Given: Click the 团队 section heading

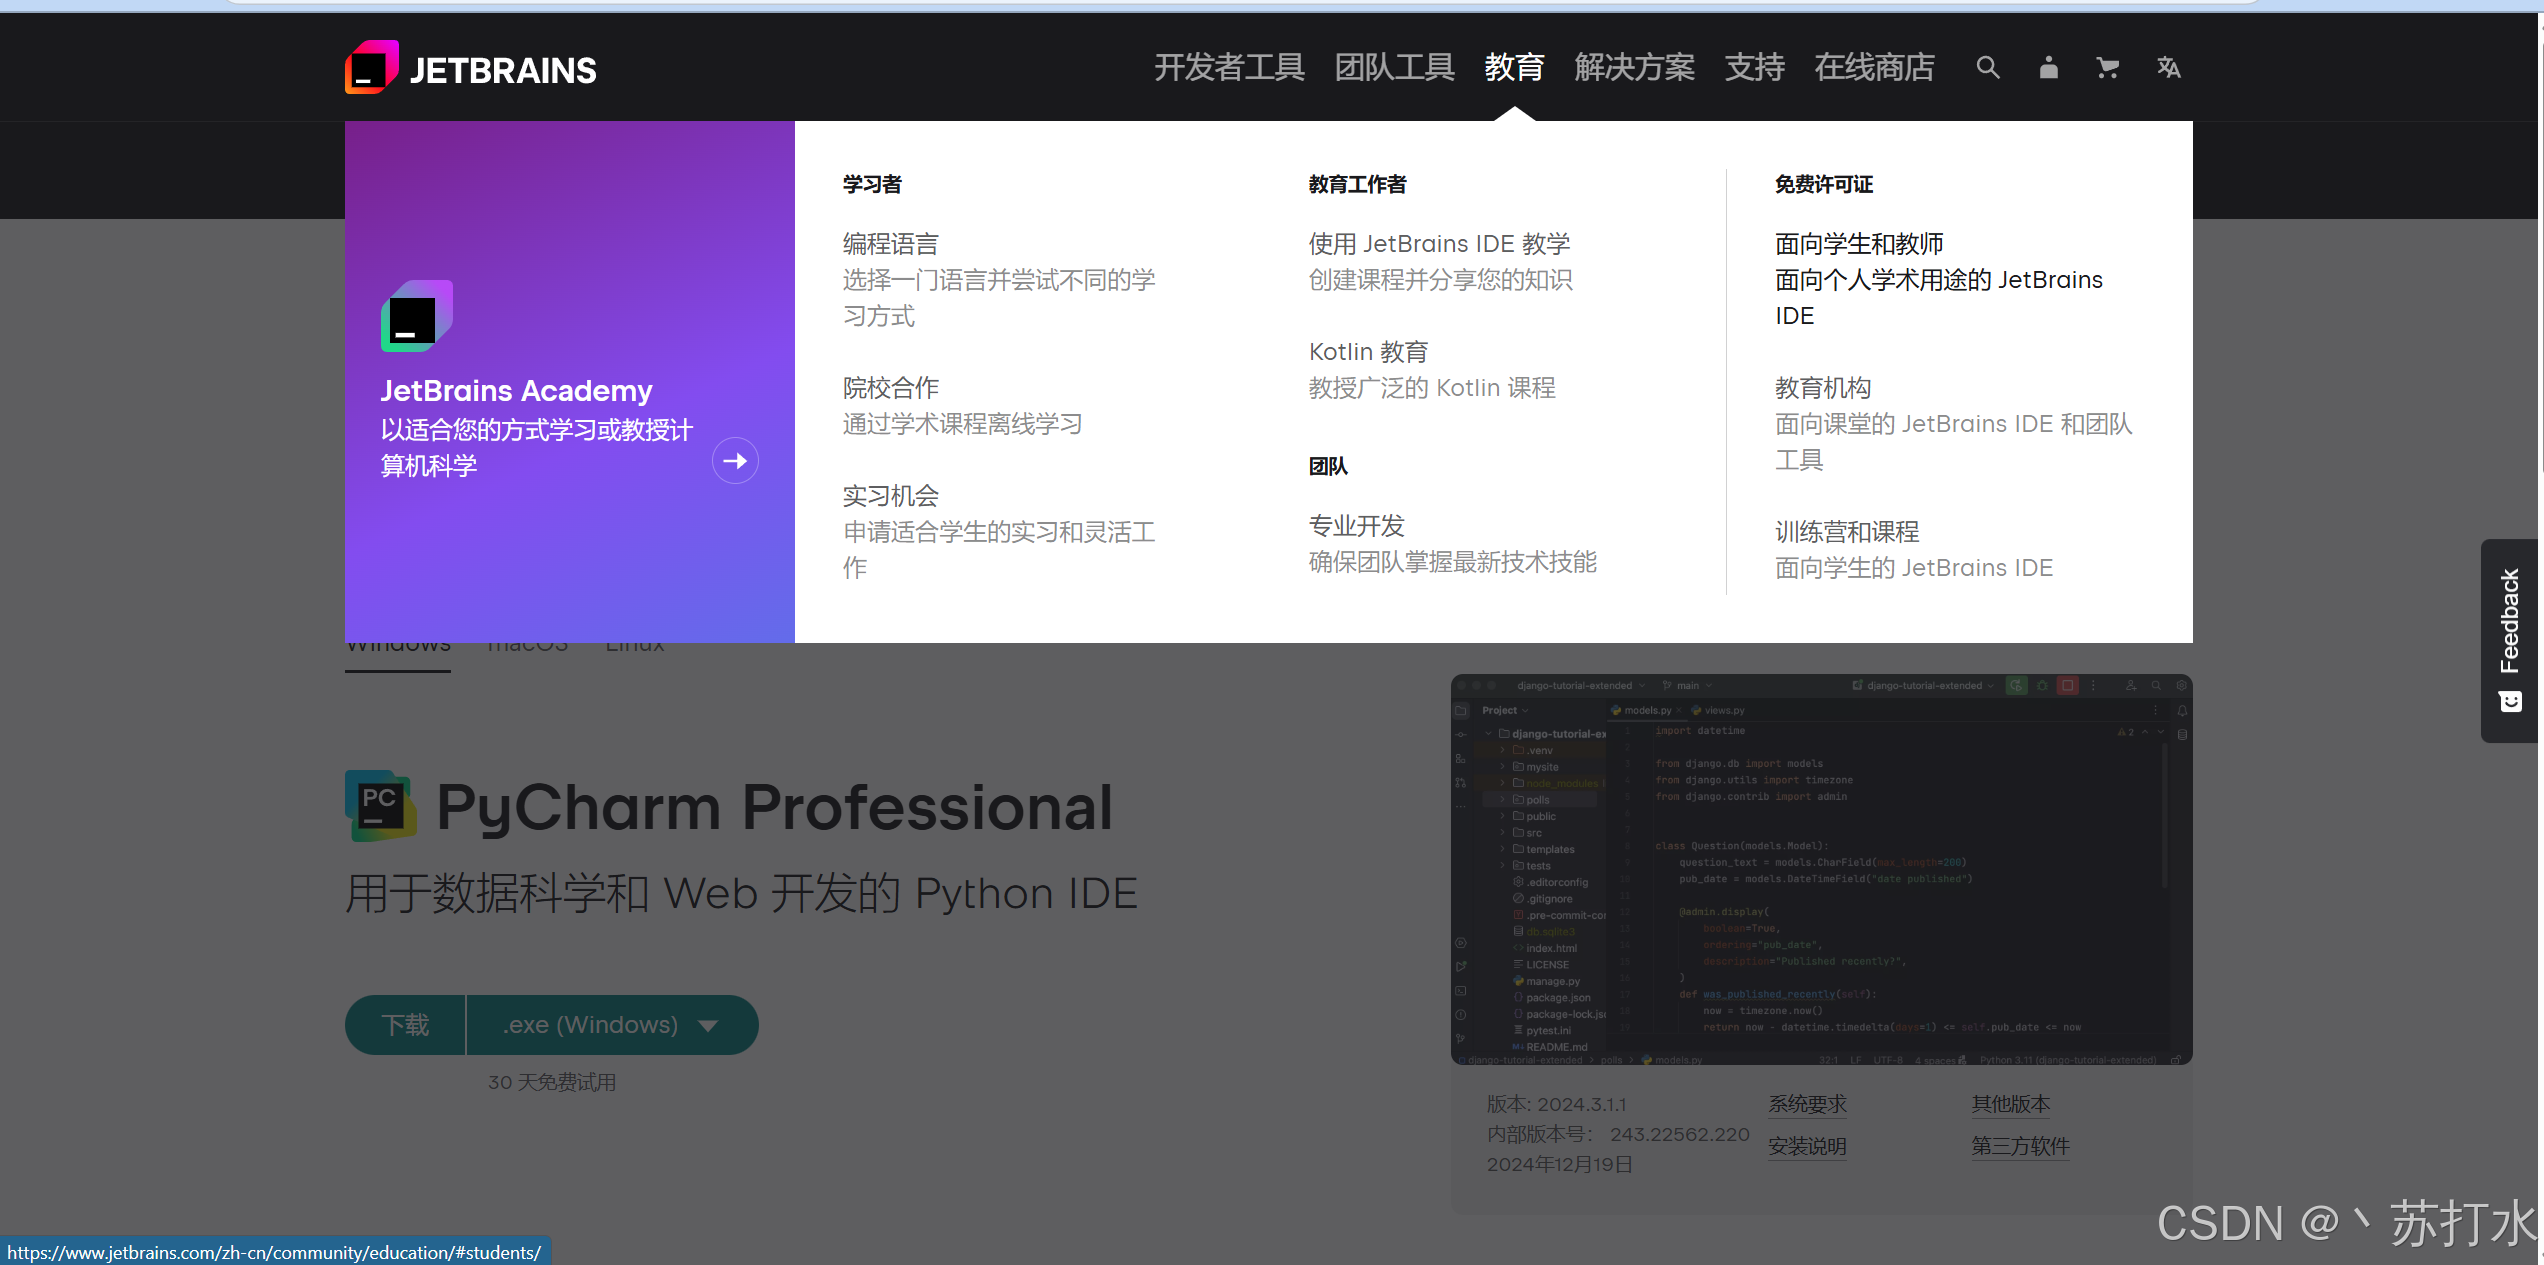Looking at the screenshot, I should pos(1328,466).
